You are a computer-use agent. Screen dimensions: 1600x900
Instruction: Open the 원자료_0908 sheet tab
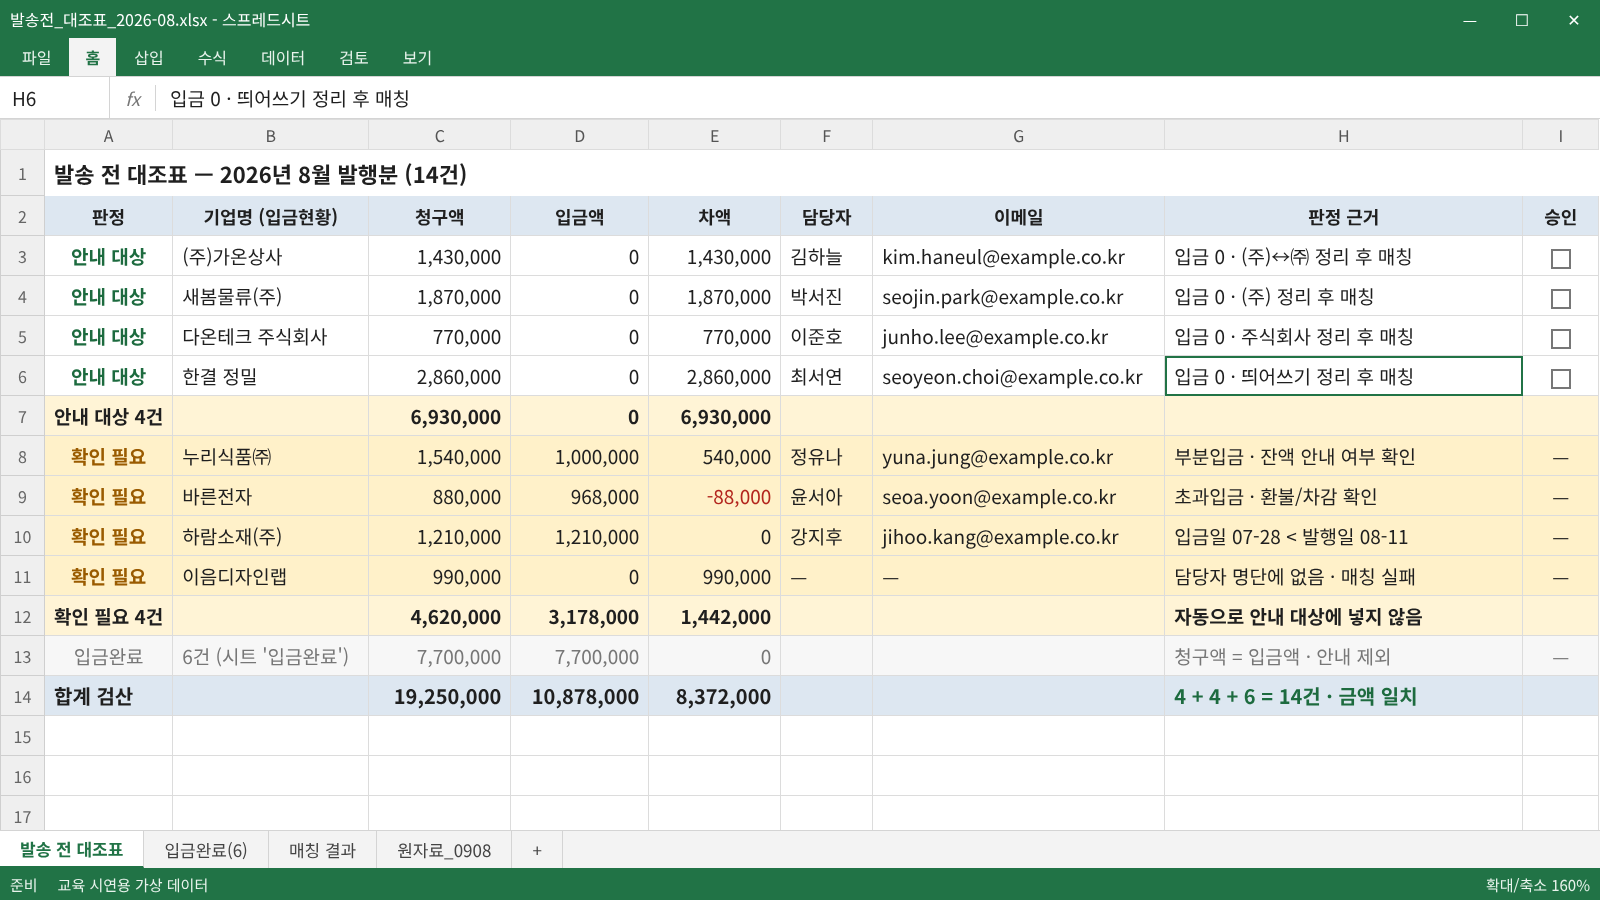point(444,850)
